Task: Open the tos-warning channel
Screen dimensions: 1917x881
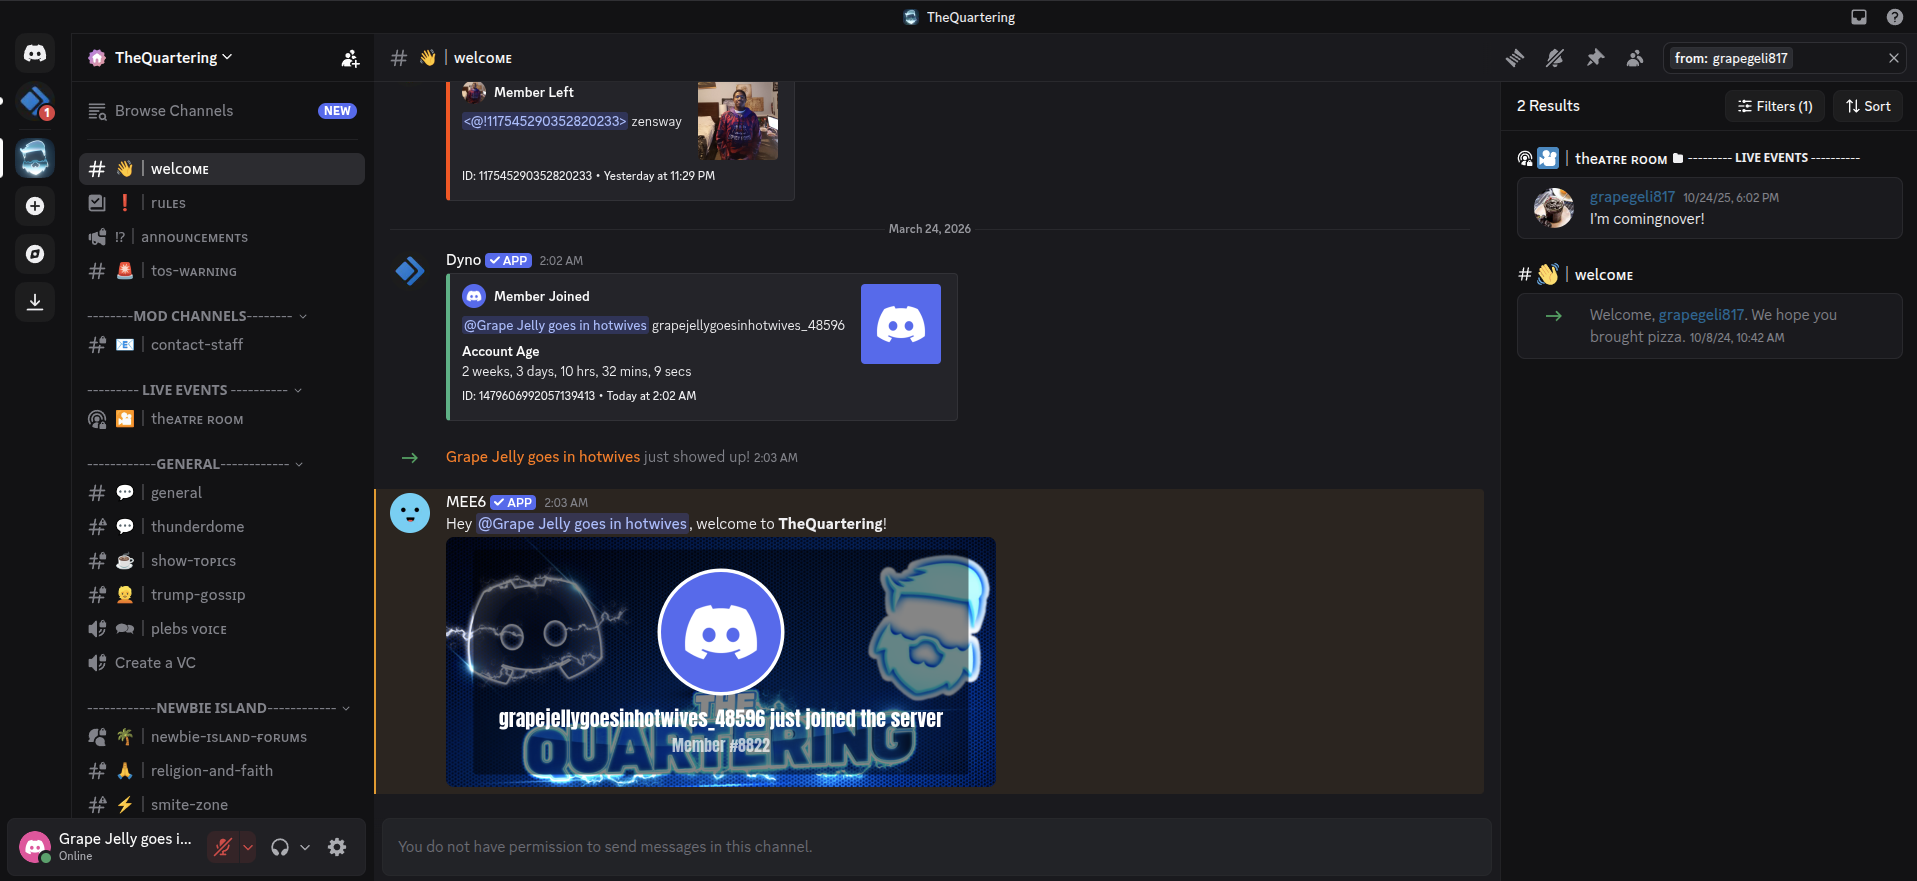Action: tap(222, 271)
